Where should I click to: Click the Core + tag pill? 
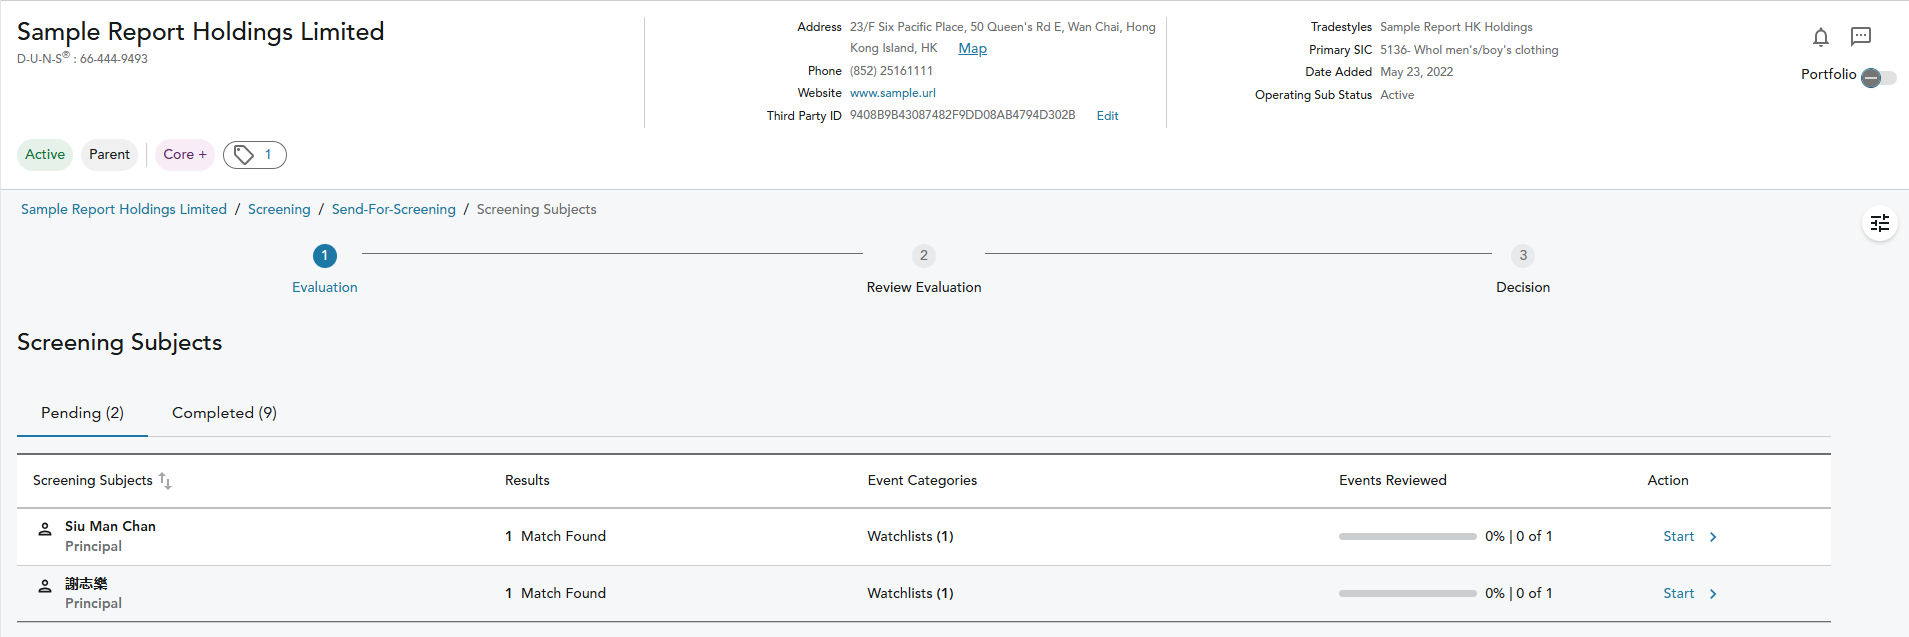(x=185, y=155)
